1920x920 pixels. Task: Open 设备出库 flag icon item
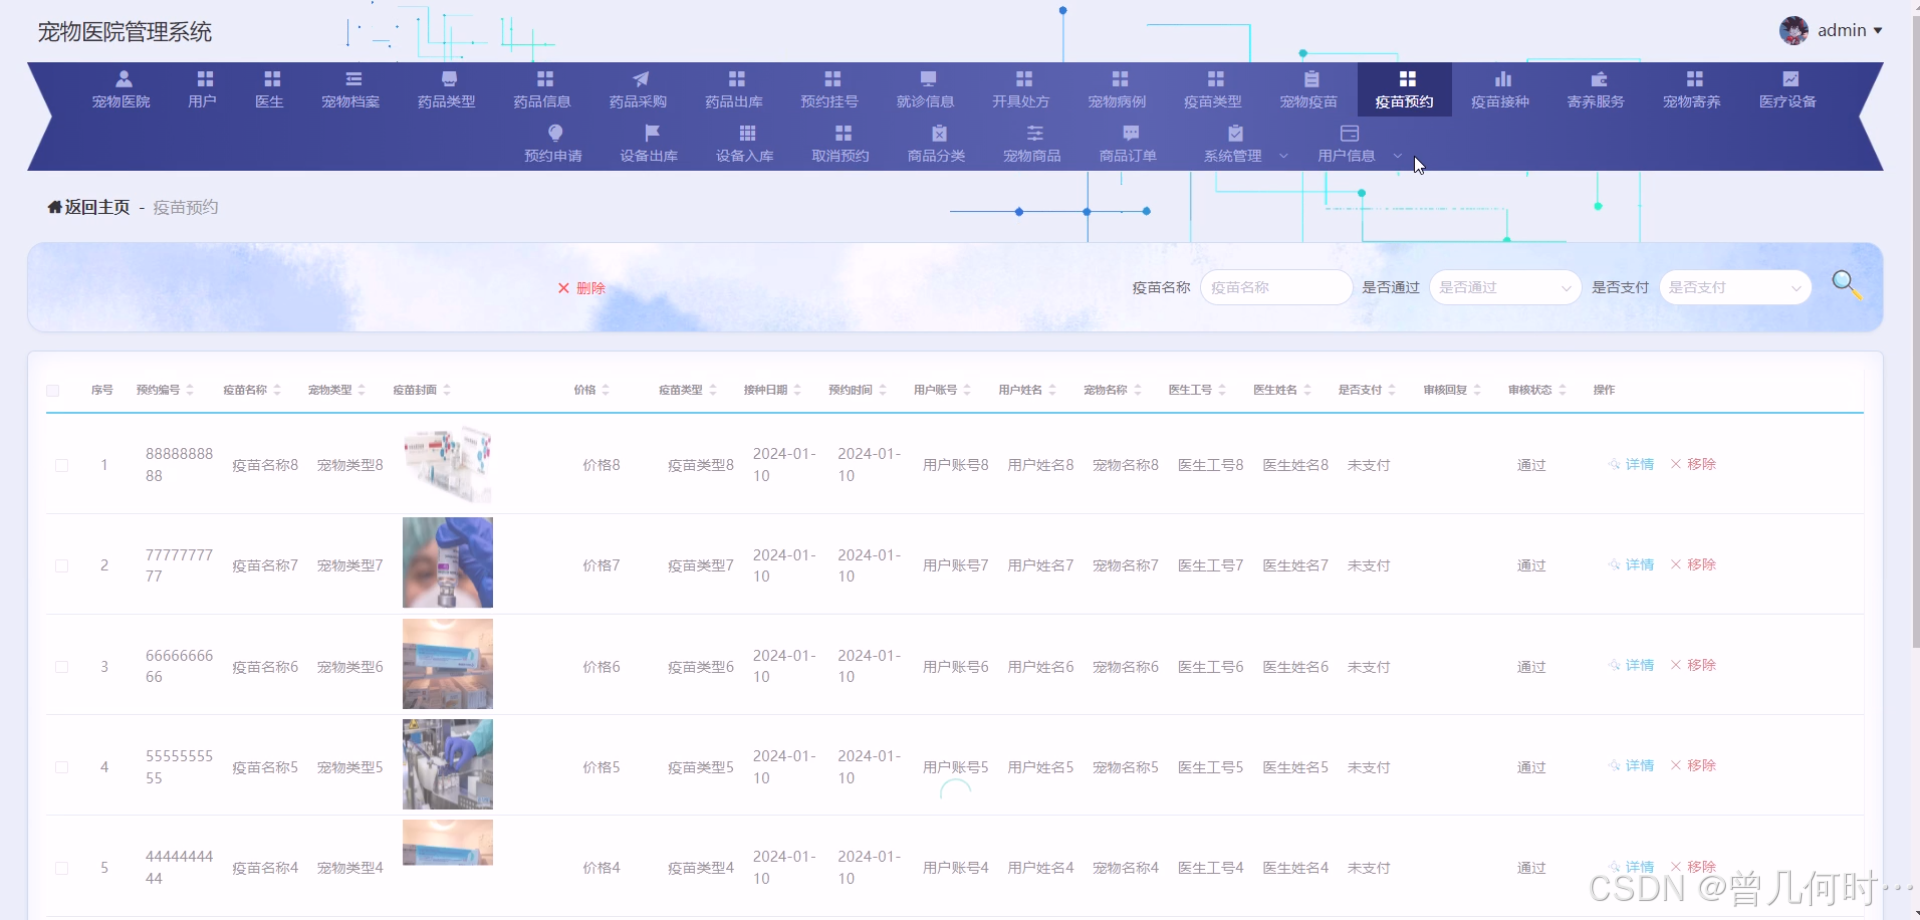(x=650, y=144)
